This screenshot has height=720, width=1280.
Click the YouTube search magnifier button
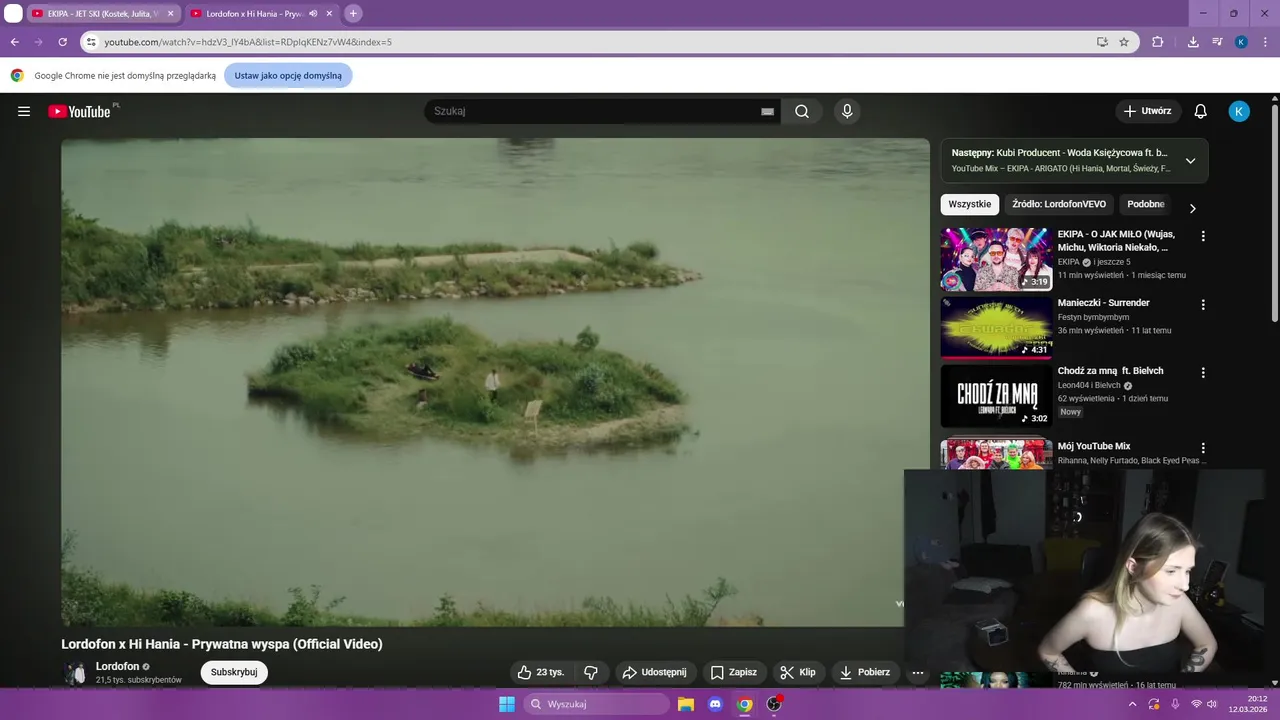[x=802, y=111]
